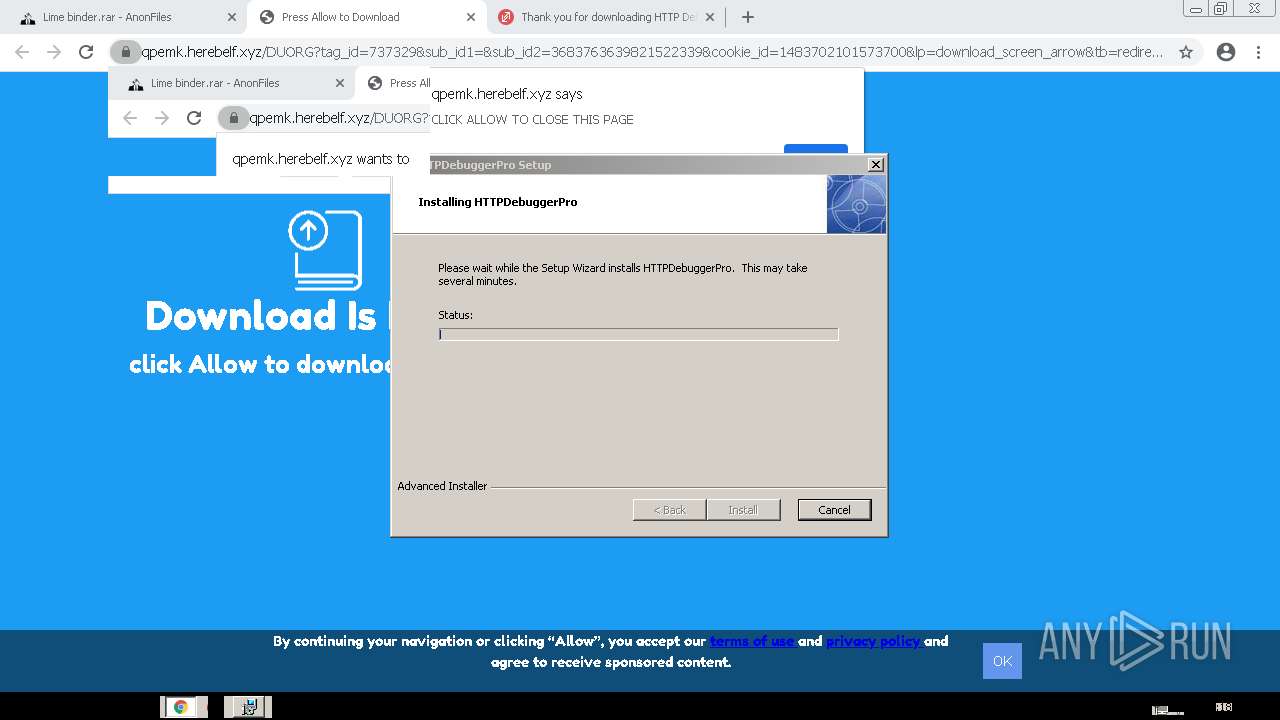Go back in browser history
Screen dimensions: 1280x720
[x=22, y=52]
